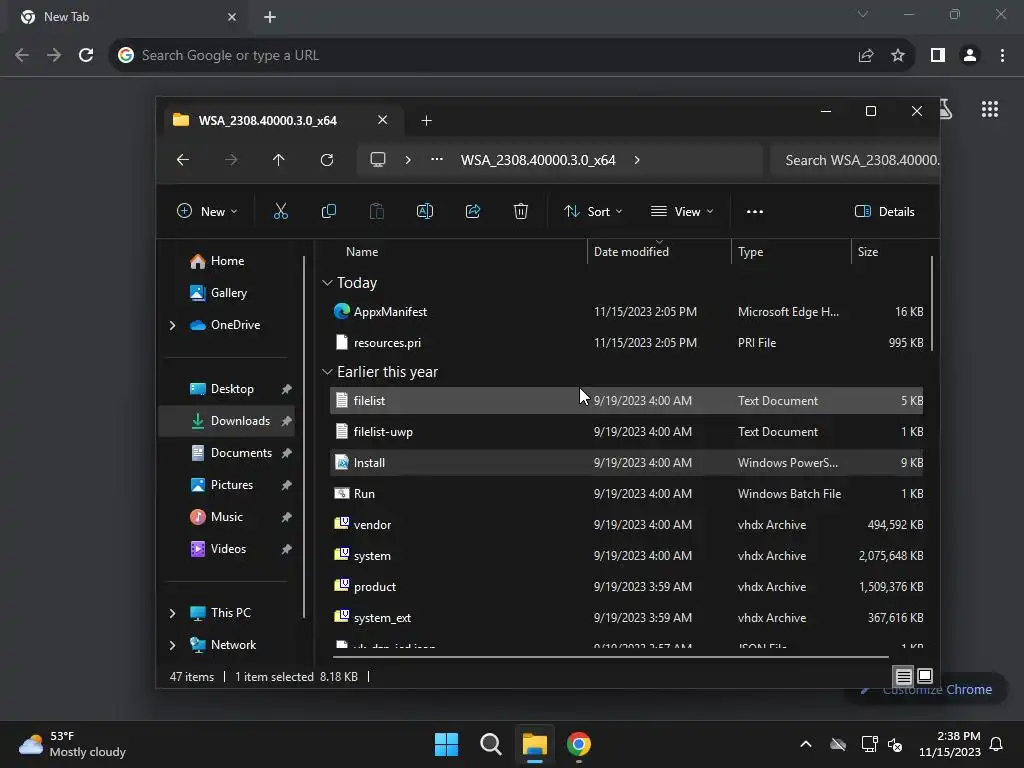This screenshot has height=768, width=1024.
Task: Select Music in the navigation pane
Action: [x=227, y=517]
